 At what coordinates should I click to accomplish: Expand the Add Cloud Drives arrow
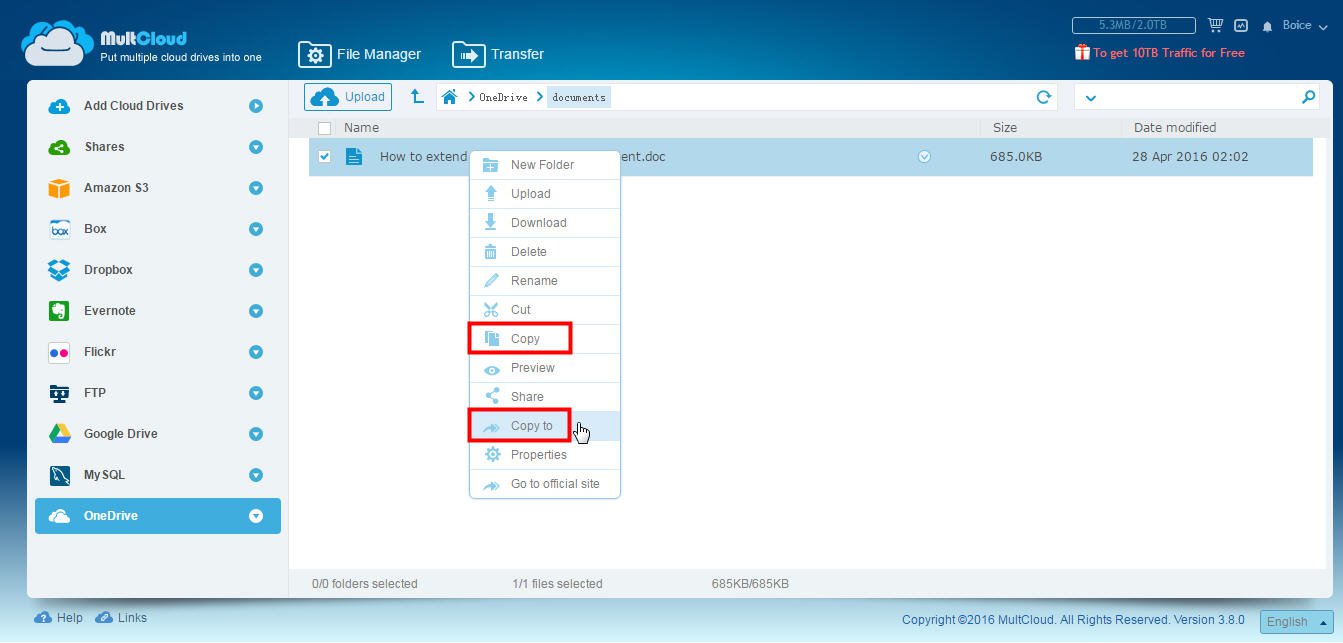[256, 106]
